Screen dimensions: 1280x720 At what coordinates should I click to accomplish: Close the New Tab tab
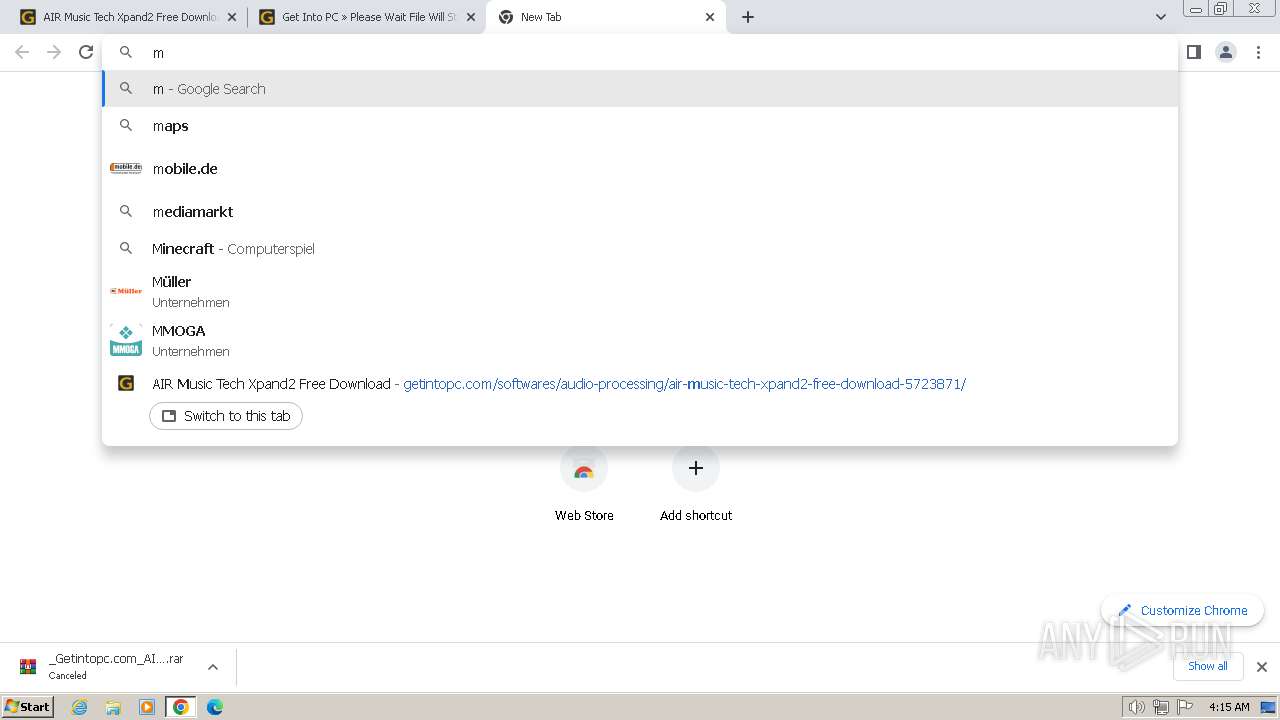coord(710,17)
